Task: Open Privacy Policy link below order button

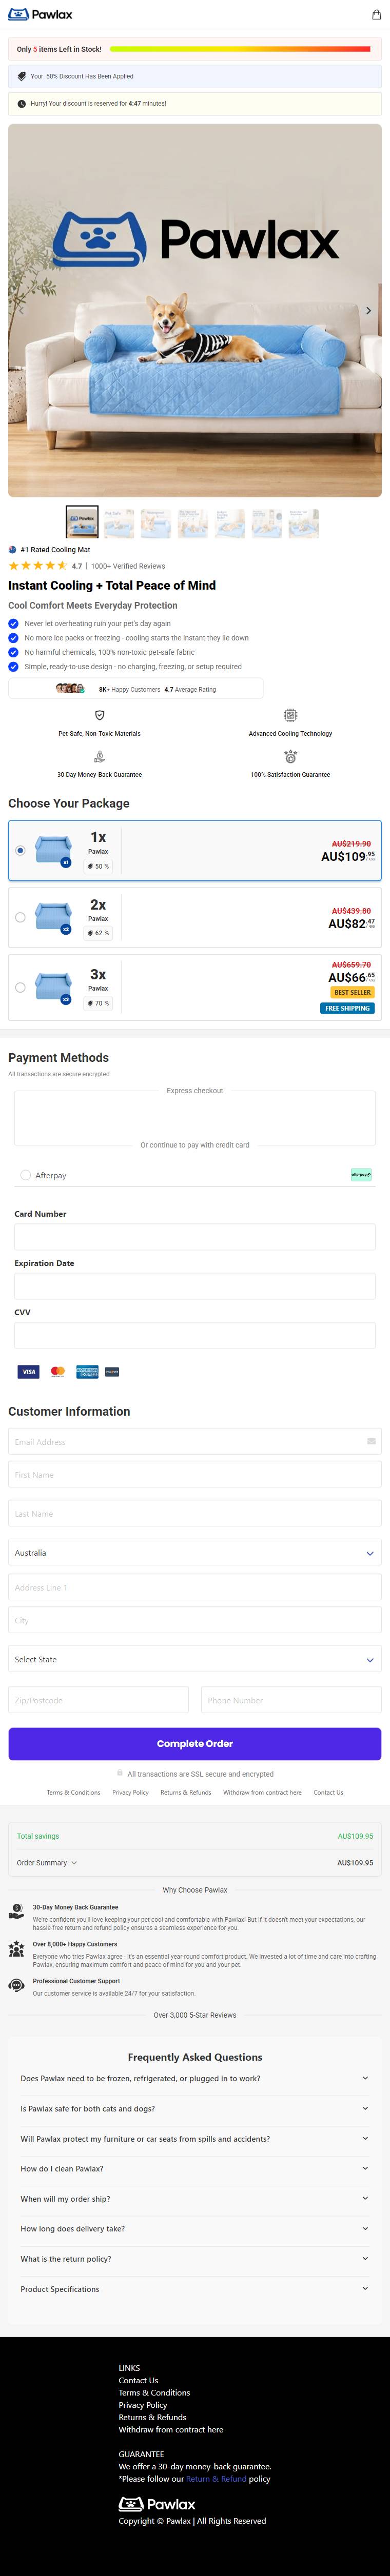Action: coord(130,1792)
